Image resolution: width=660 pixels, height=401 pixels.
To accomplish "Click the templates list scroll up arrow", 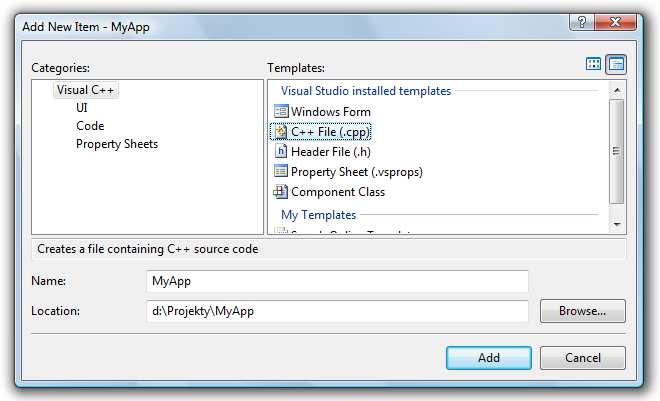I will (x=617, y=90).
